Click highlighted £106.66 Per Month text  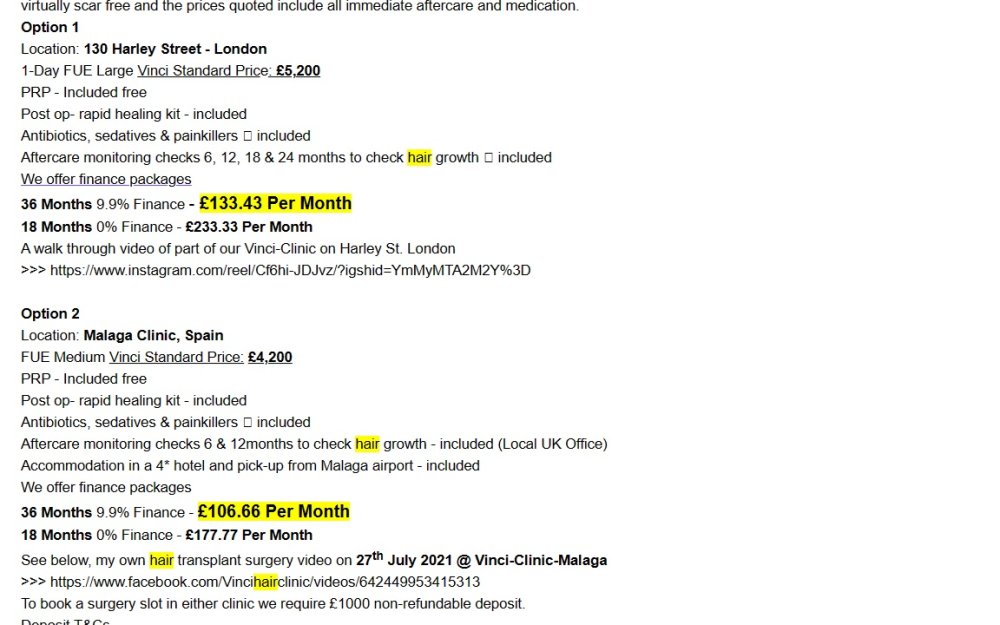click(x=273, y=511)
